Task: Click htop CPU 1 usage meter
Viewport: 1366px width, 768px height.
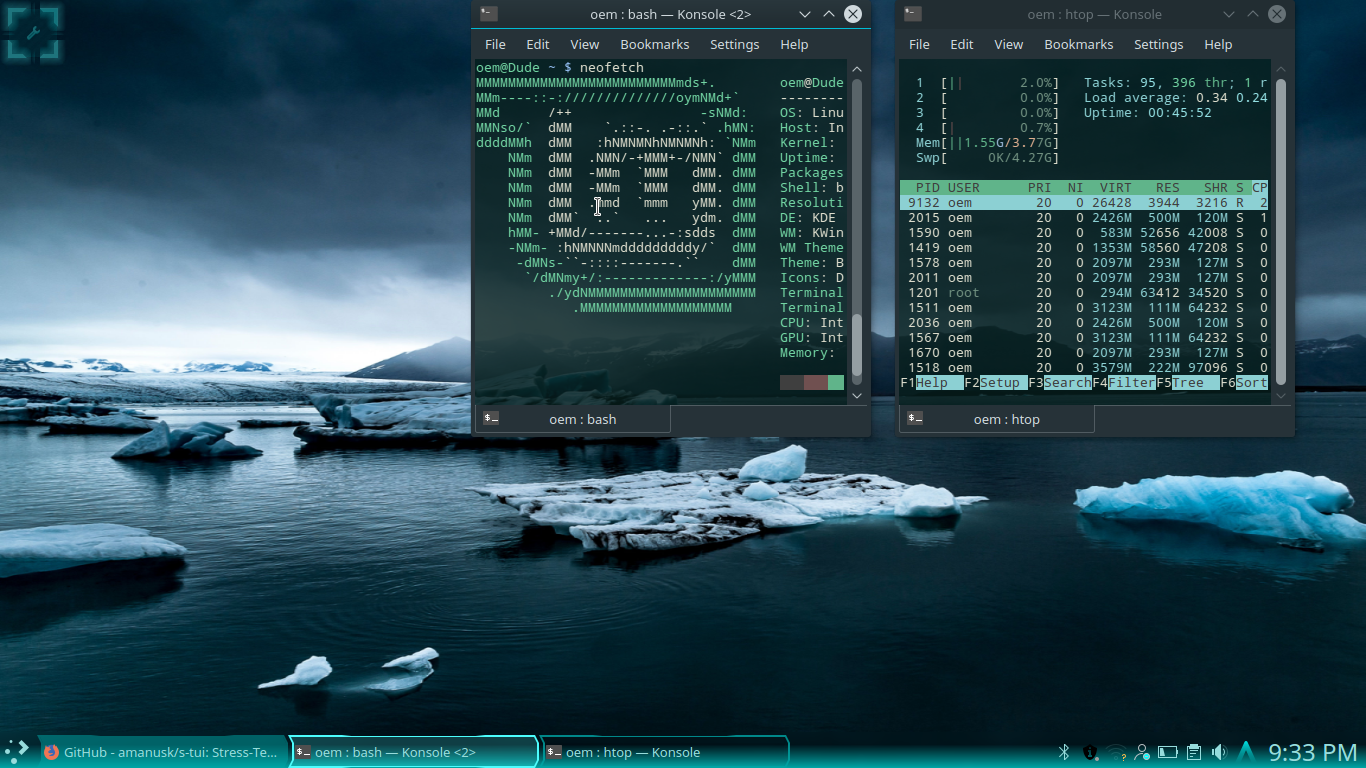Action: (x=987, y=83)
